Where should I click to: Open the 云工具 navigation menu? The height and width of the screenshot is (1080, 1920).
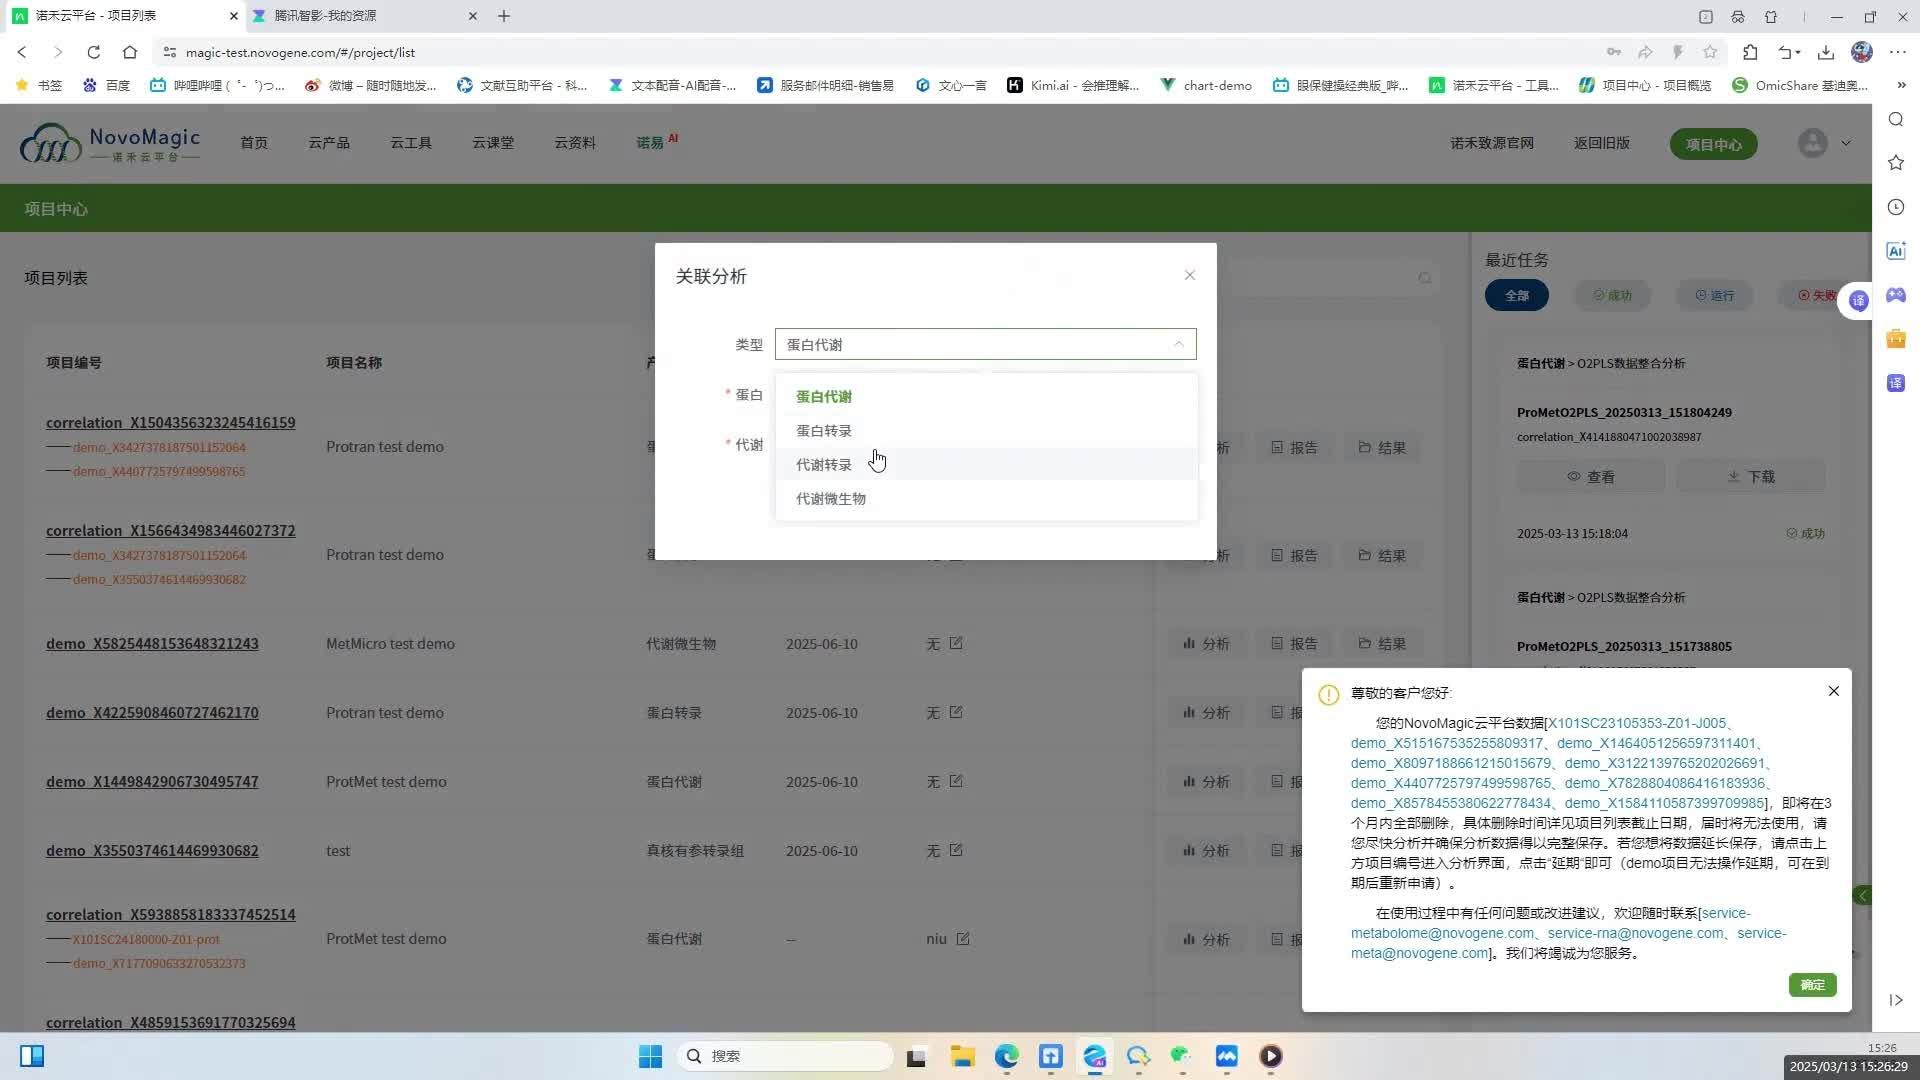point(410,142)
